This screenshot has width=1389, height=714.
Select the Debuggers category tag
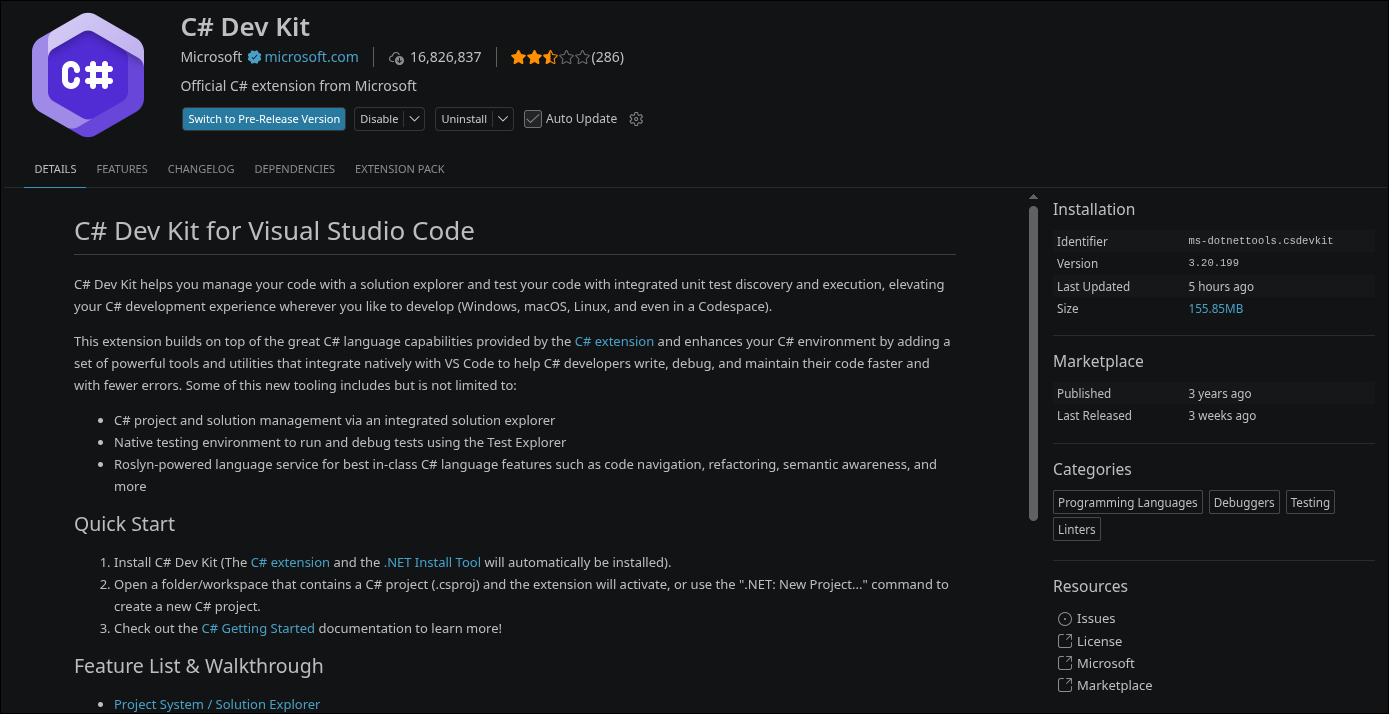(x=1244, y=502)
